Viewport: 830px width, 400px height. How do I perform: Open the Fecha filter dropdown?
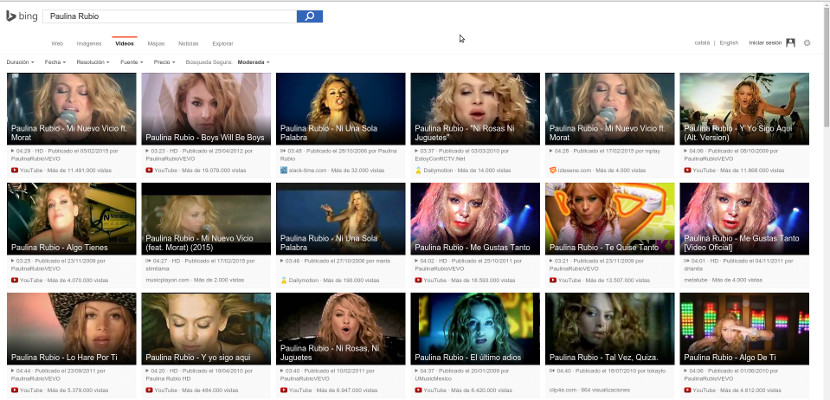pyautogui.click(x=55, y=62)
